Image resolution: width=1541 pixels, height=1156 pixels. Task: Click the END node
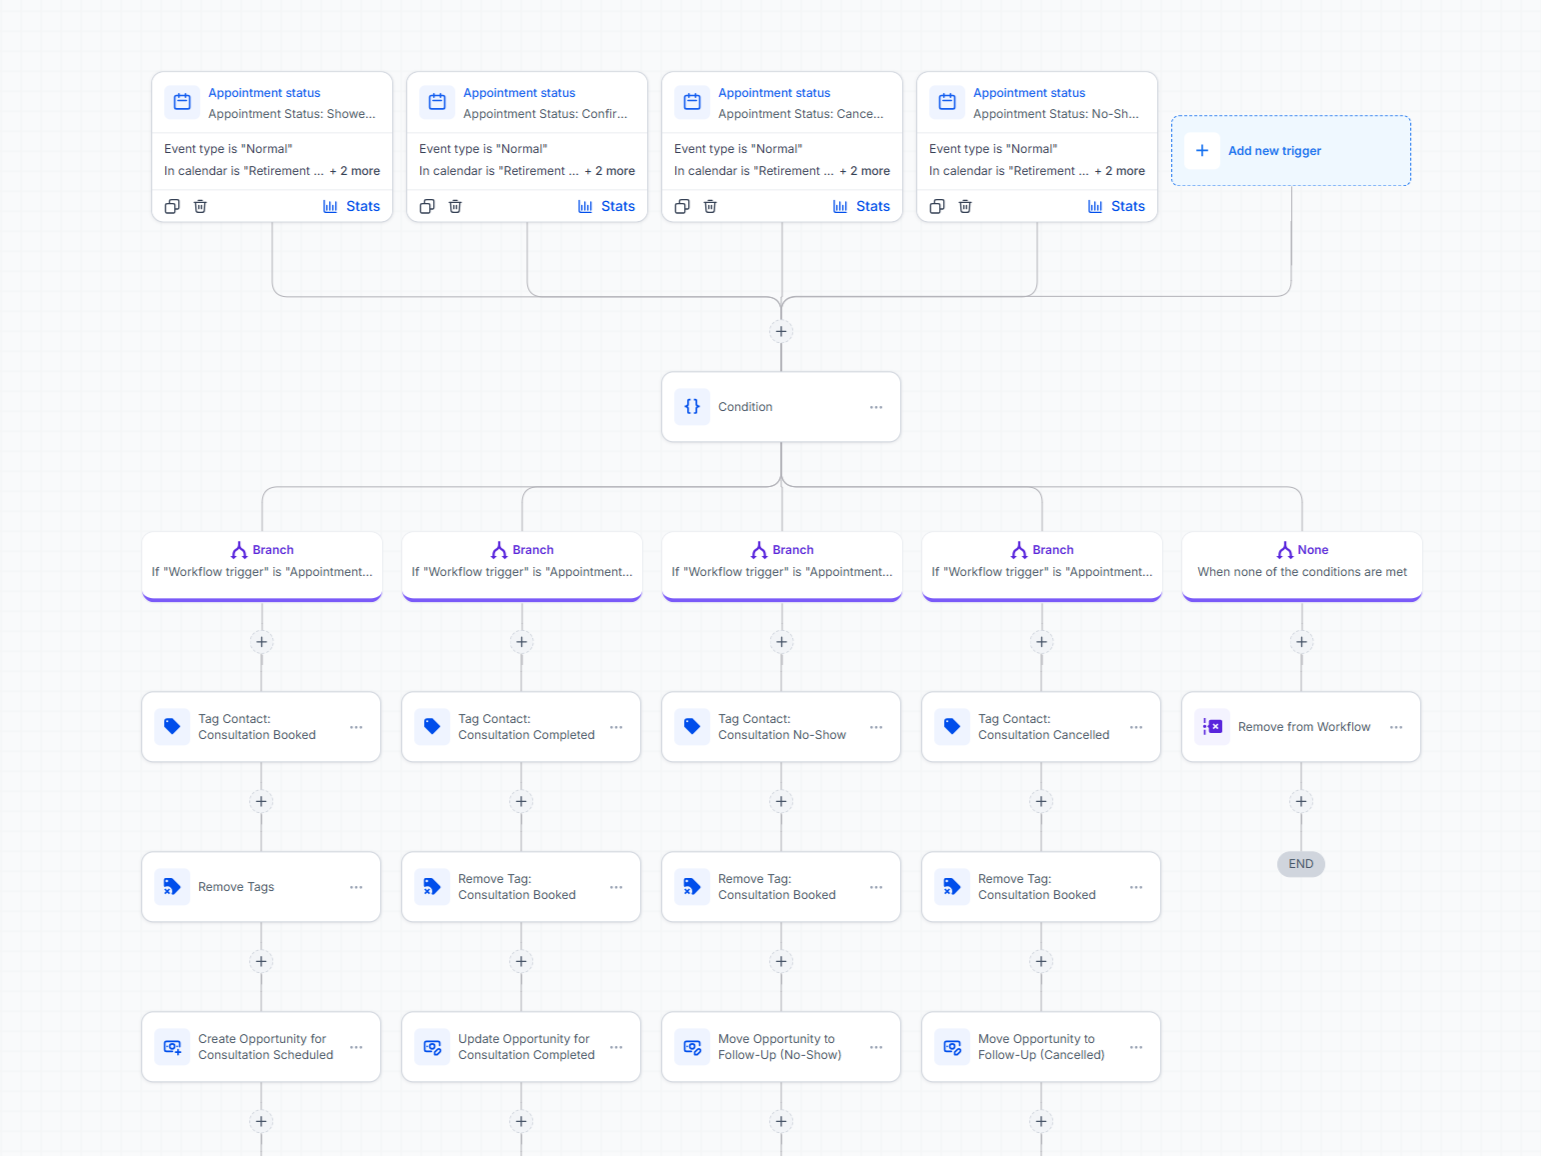pos(1301,864)
